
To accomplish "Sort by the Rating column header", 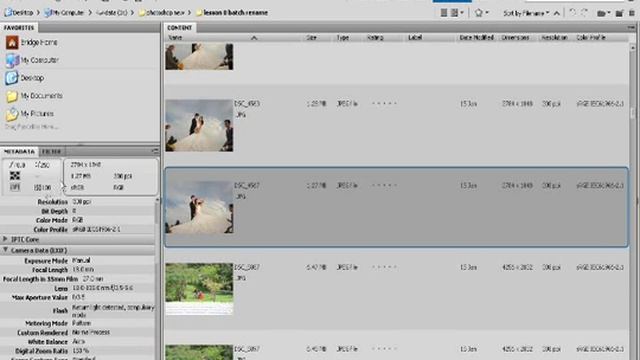I will (375, 38).
